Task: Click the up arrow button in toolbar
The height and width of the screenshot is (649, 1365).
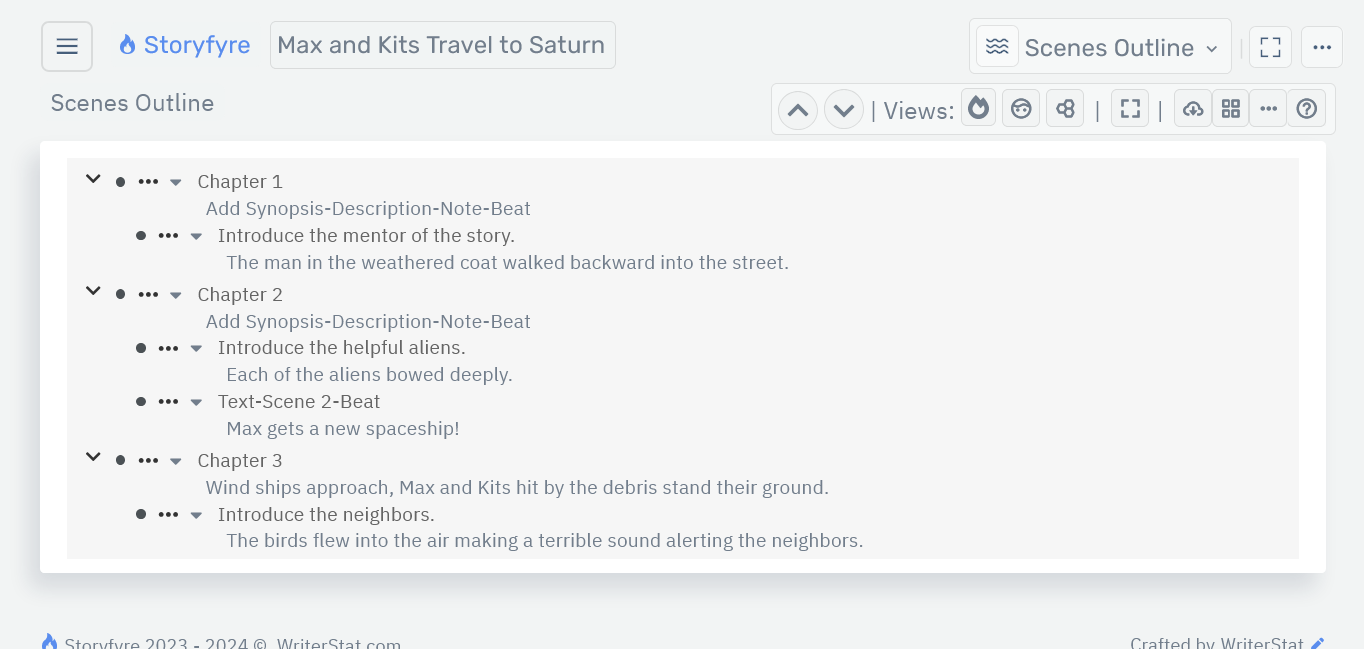Action: click(x=798, y=110)
